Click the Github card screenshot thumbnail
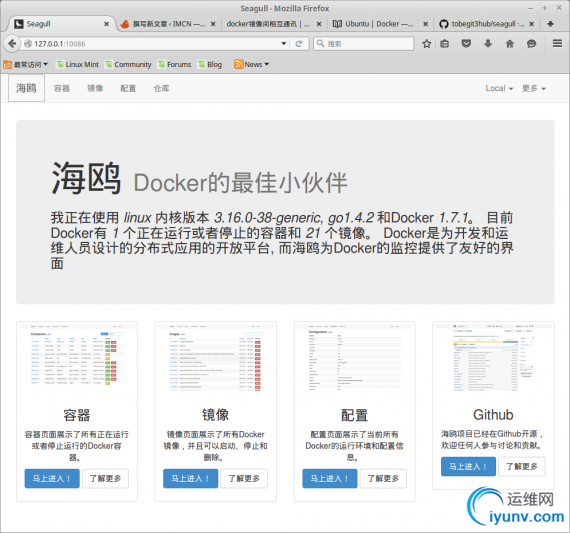 click(493, 358)
